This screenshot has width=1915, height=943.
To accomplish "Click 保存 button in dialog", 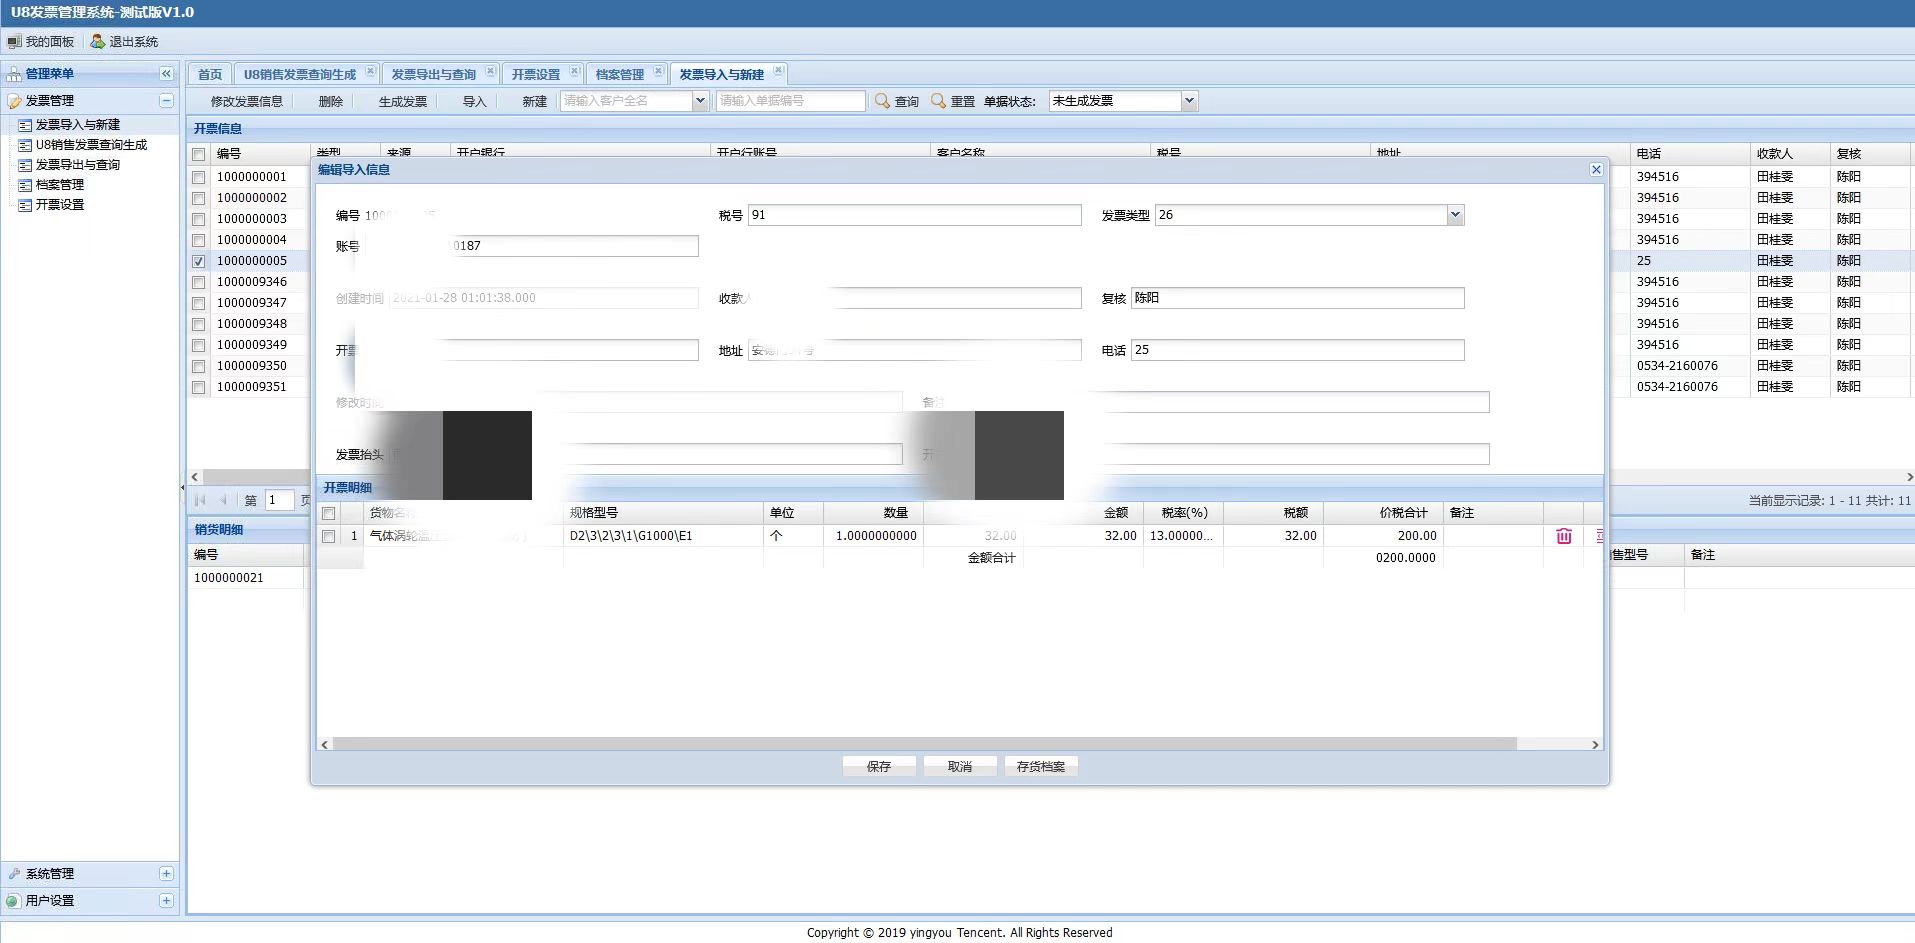I will click(x=879, y=767).
